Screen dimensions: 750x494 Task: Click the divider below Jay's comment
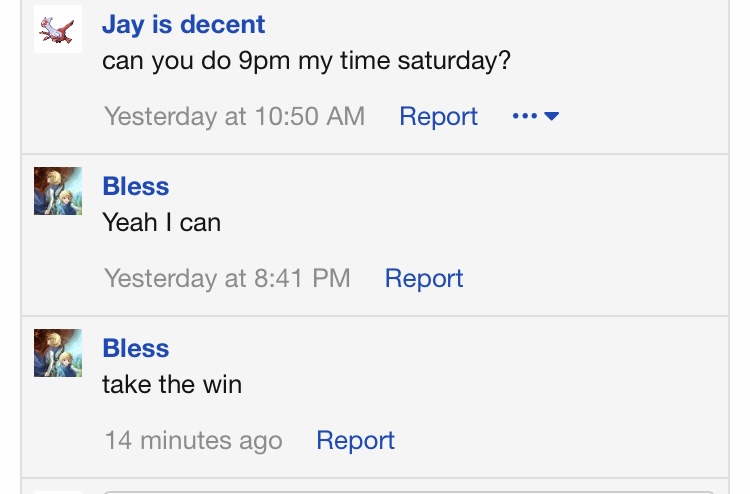tap(375, 154)
